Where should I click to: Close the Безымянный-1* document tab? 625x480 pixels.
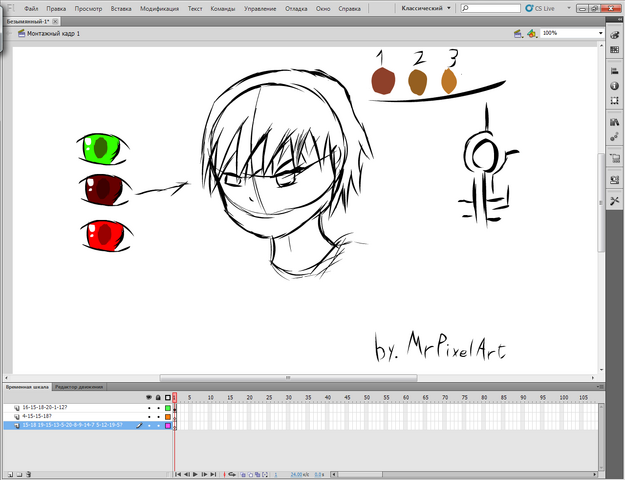[55, 22]
